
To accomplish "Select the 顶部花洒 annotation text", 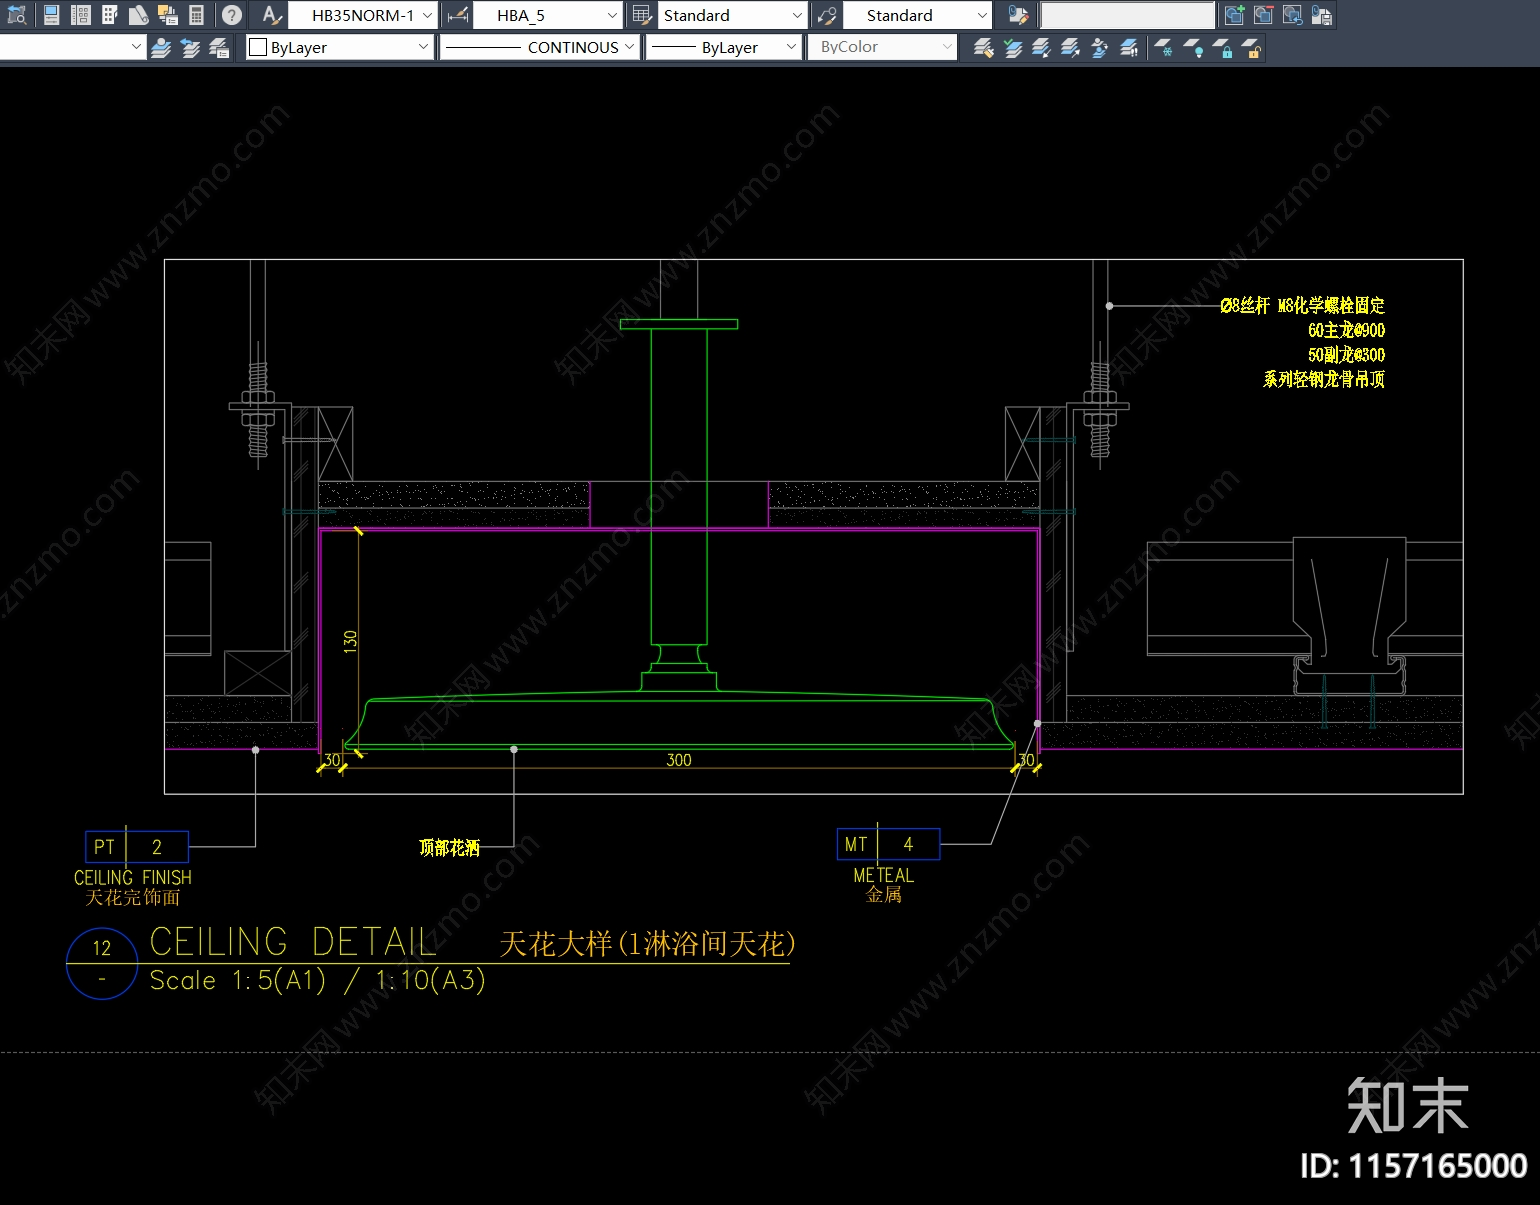I will (450, 848).
